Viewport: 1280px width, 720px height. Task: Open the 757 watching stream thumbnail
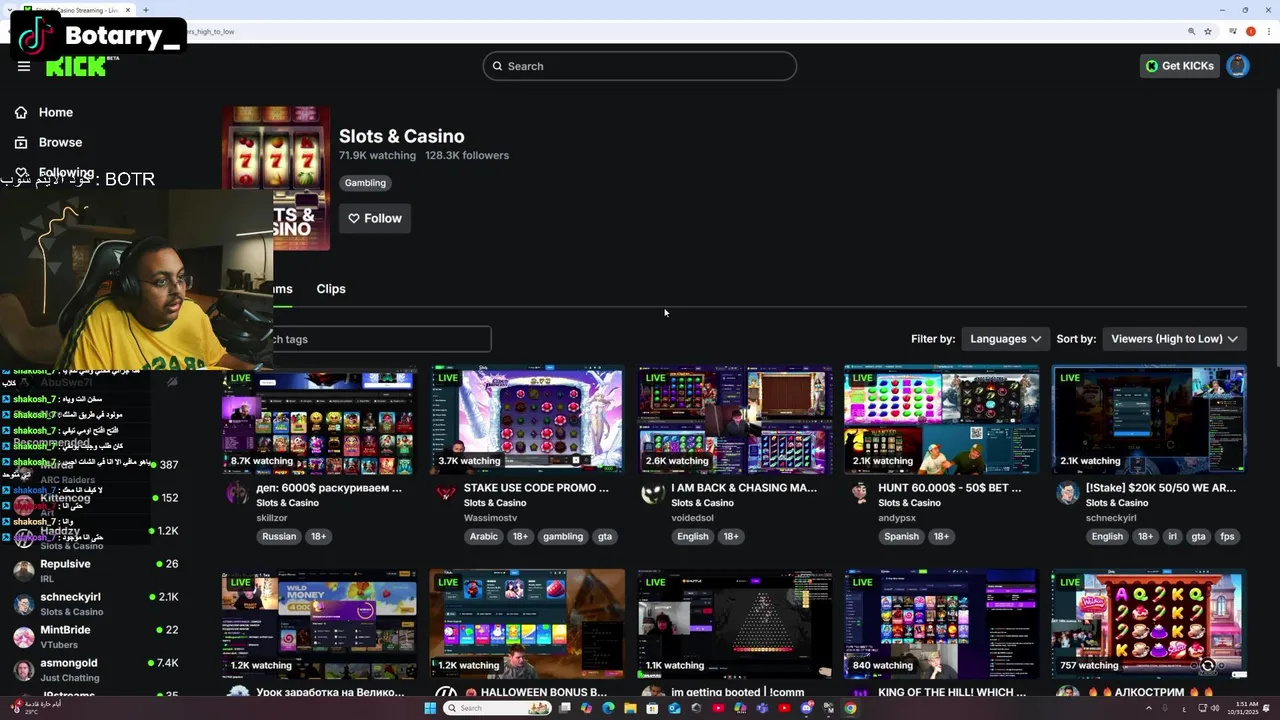pyautogui.click(x=1149, y=624)
